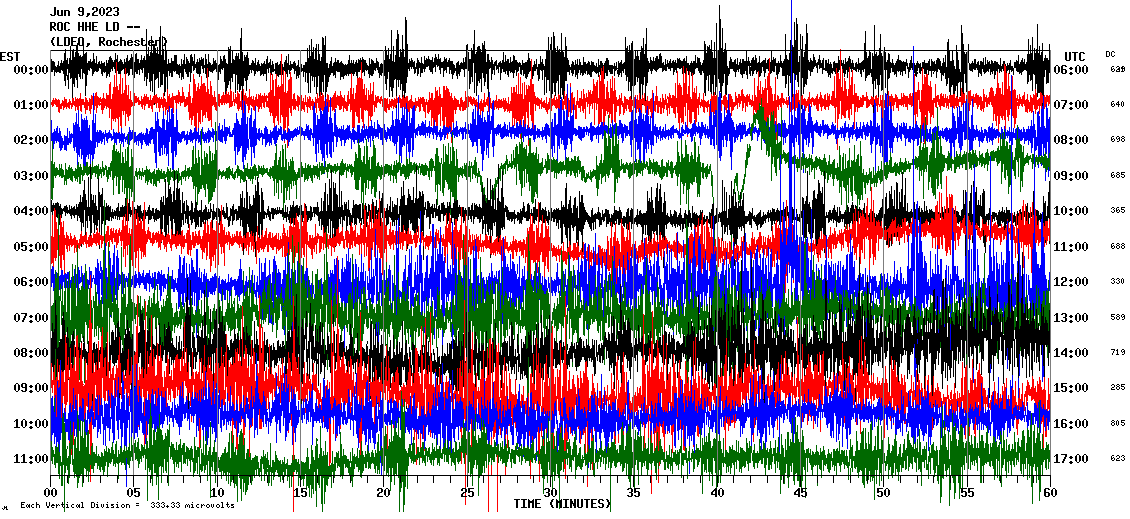The height and width of the screenshot is (519, 1130).
Task: Click the "TIME (MINUTES)" axis title
Action: click(562, 503)
